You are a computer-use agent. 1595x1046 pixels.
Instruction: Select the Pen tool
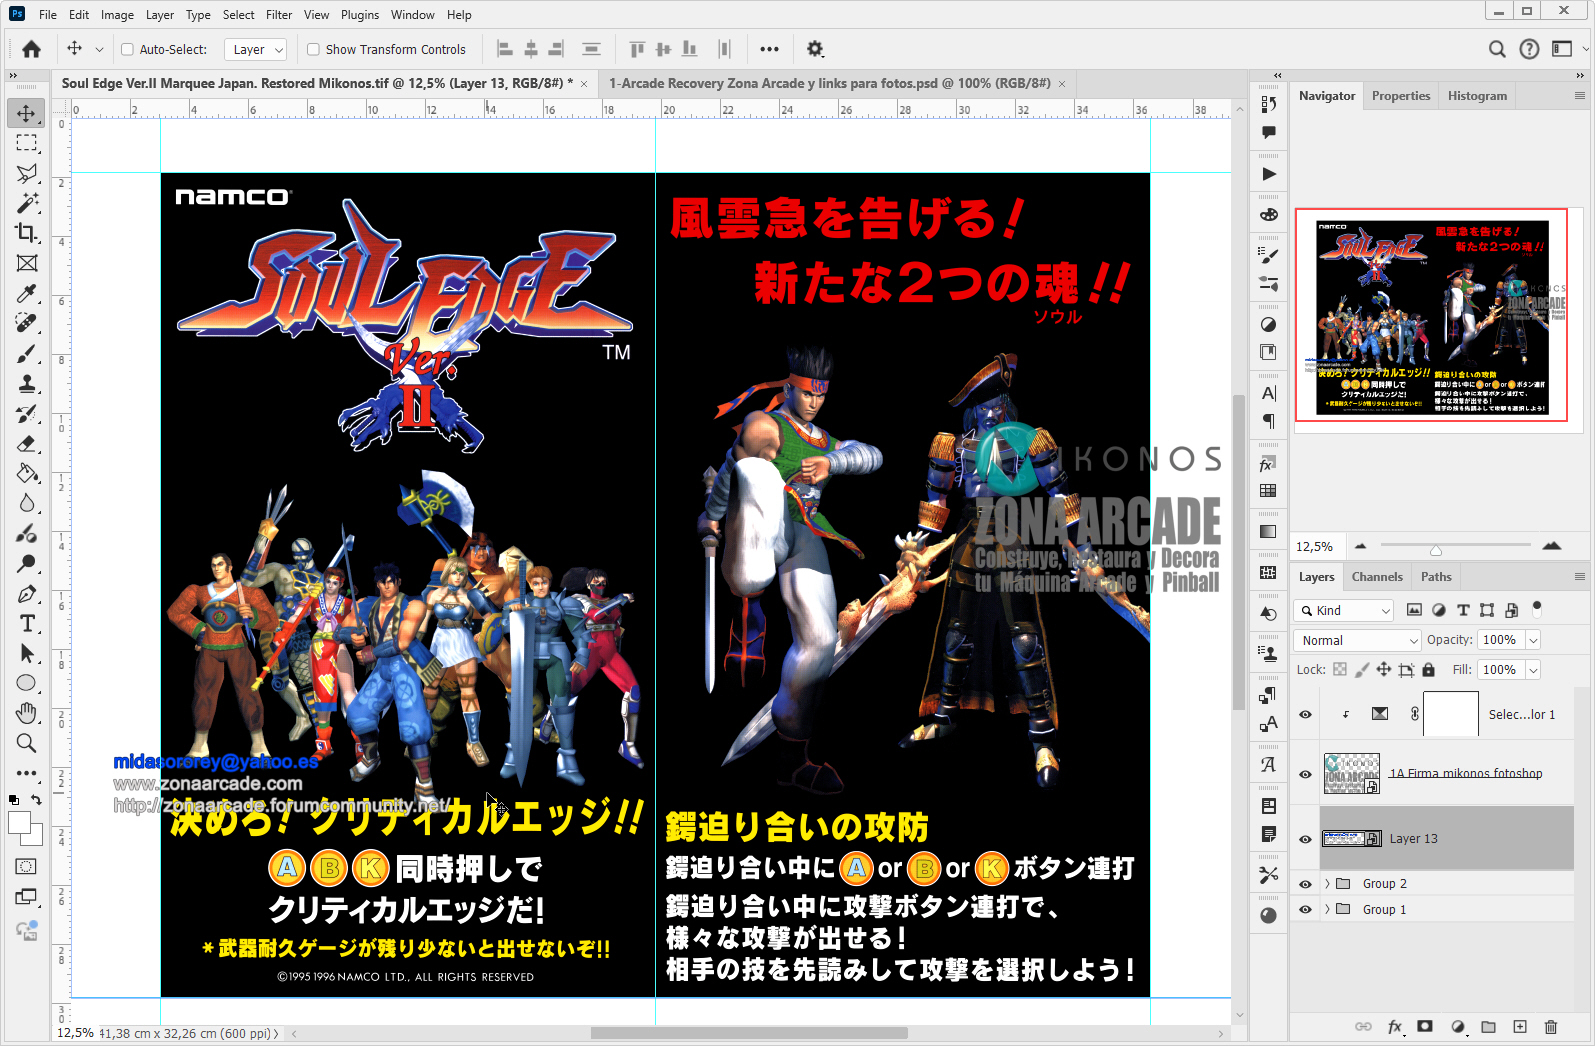point(27,593)
